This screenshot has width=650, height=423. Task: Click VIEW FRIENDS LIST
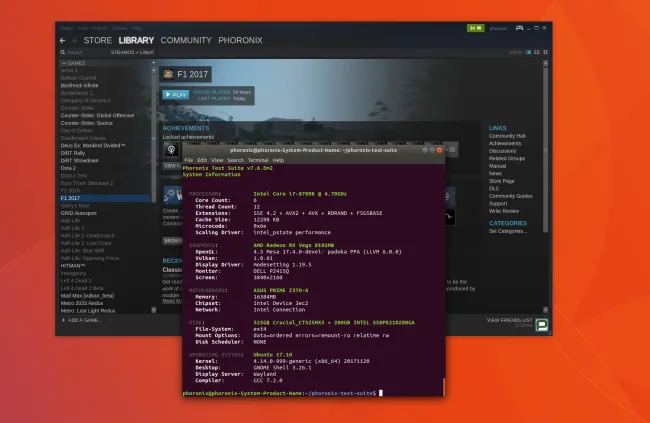[509, 320]
